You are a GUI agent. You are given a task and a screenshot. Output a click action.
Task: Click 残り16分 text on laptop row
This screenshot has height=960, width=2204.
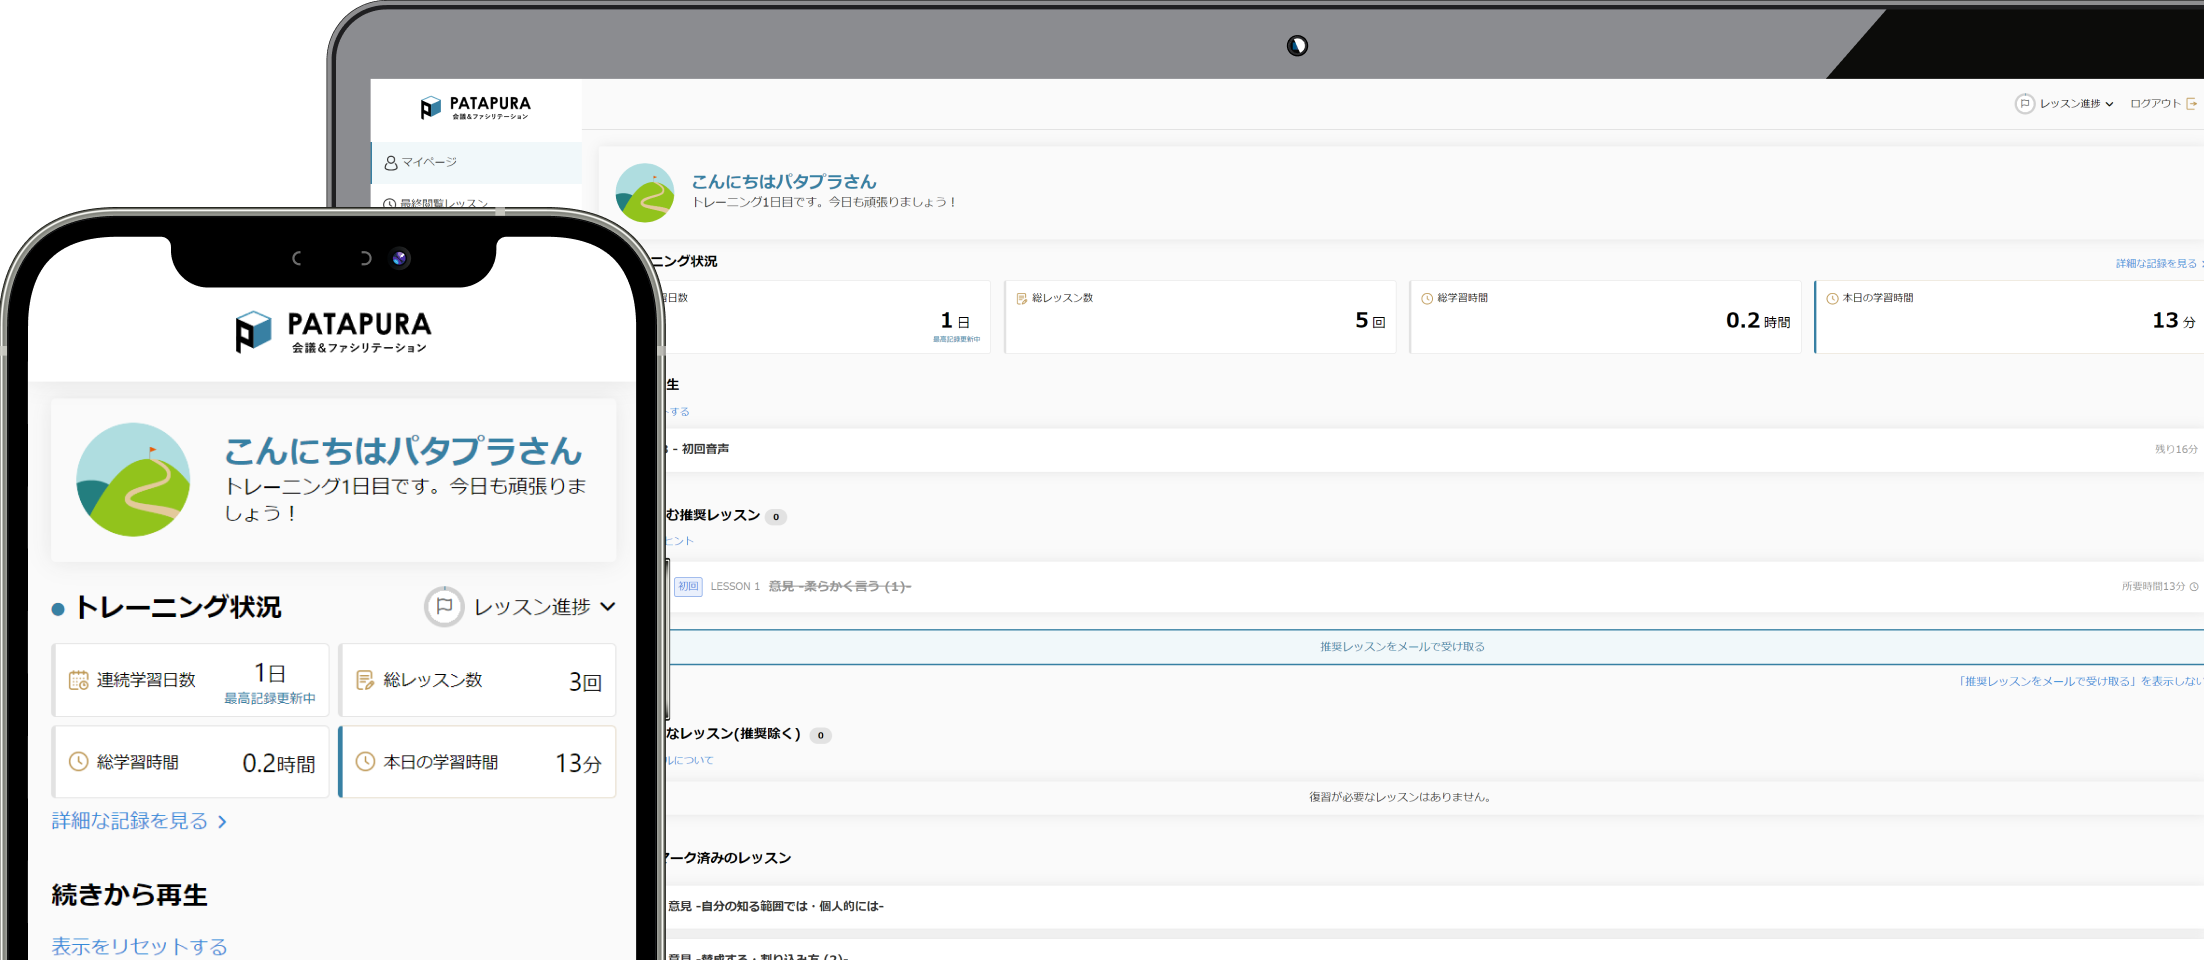tap(2176, 449)
